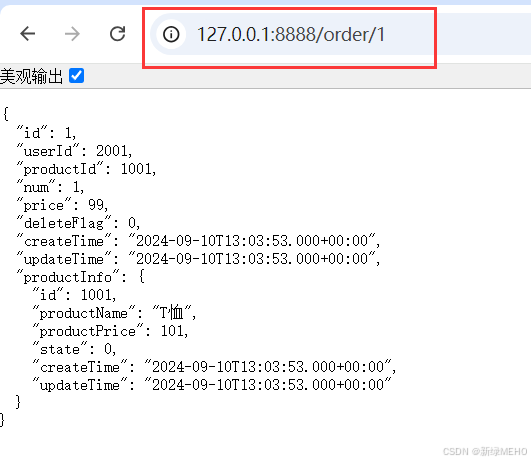Screen dimensions: 531x463
Task: Click the "productName": "T恤" line
Action: click(x=114, y=313)
